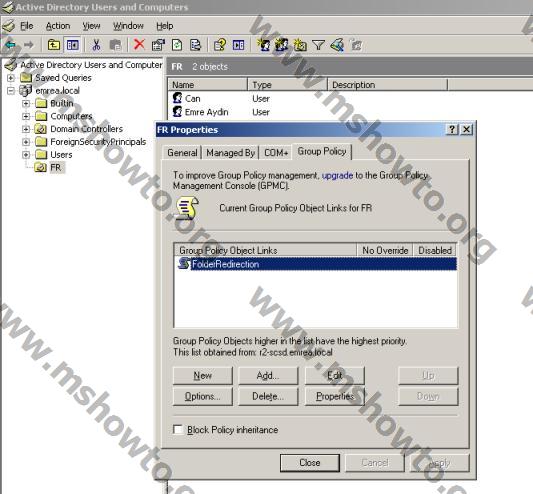Click the dialog's context help question button
The width and height of the screenshot is (533, 494).
click(x=452, y=129)
